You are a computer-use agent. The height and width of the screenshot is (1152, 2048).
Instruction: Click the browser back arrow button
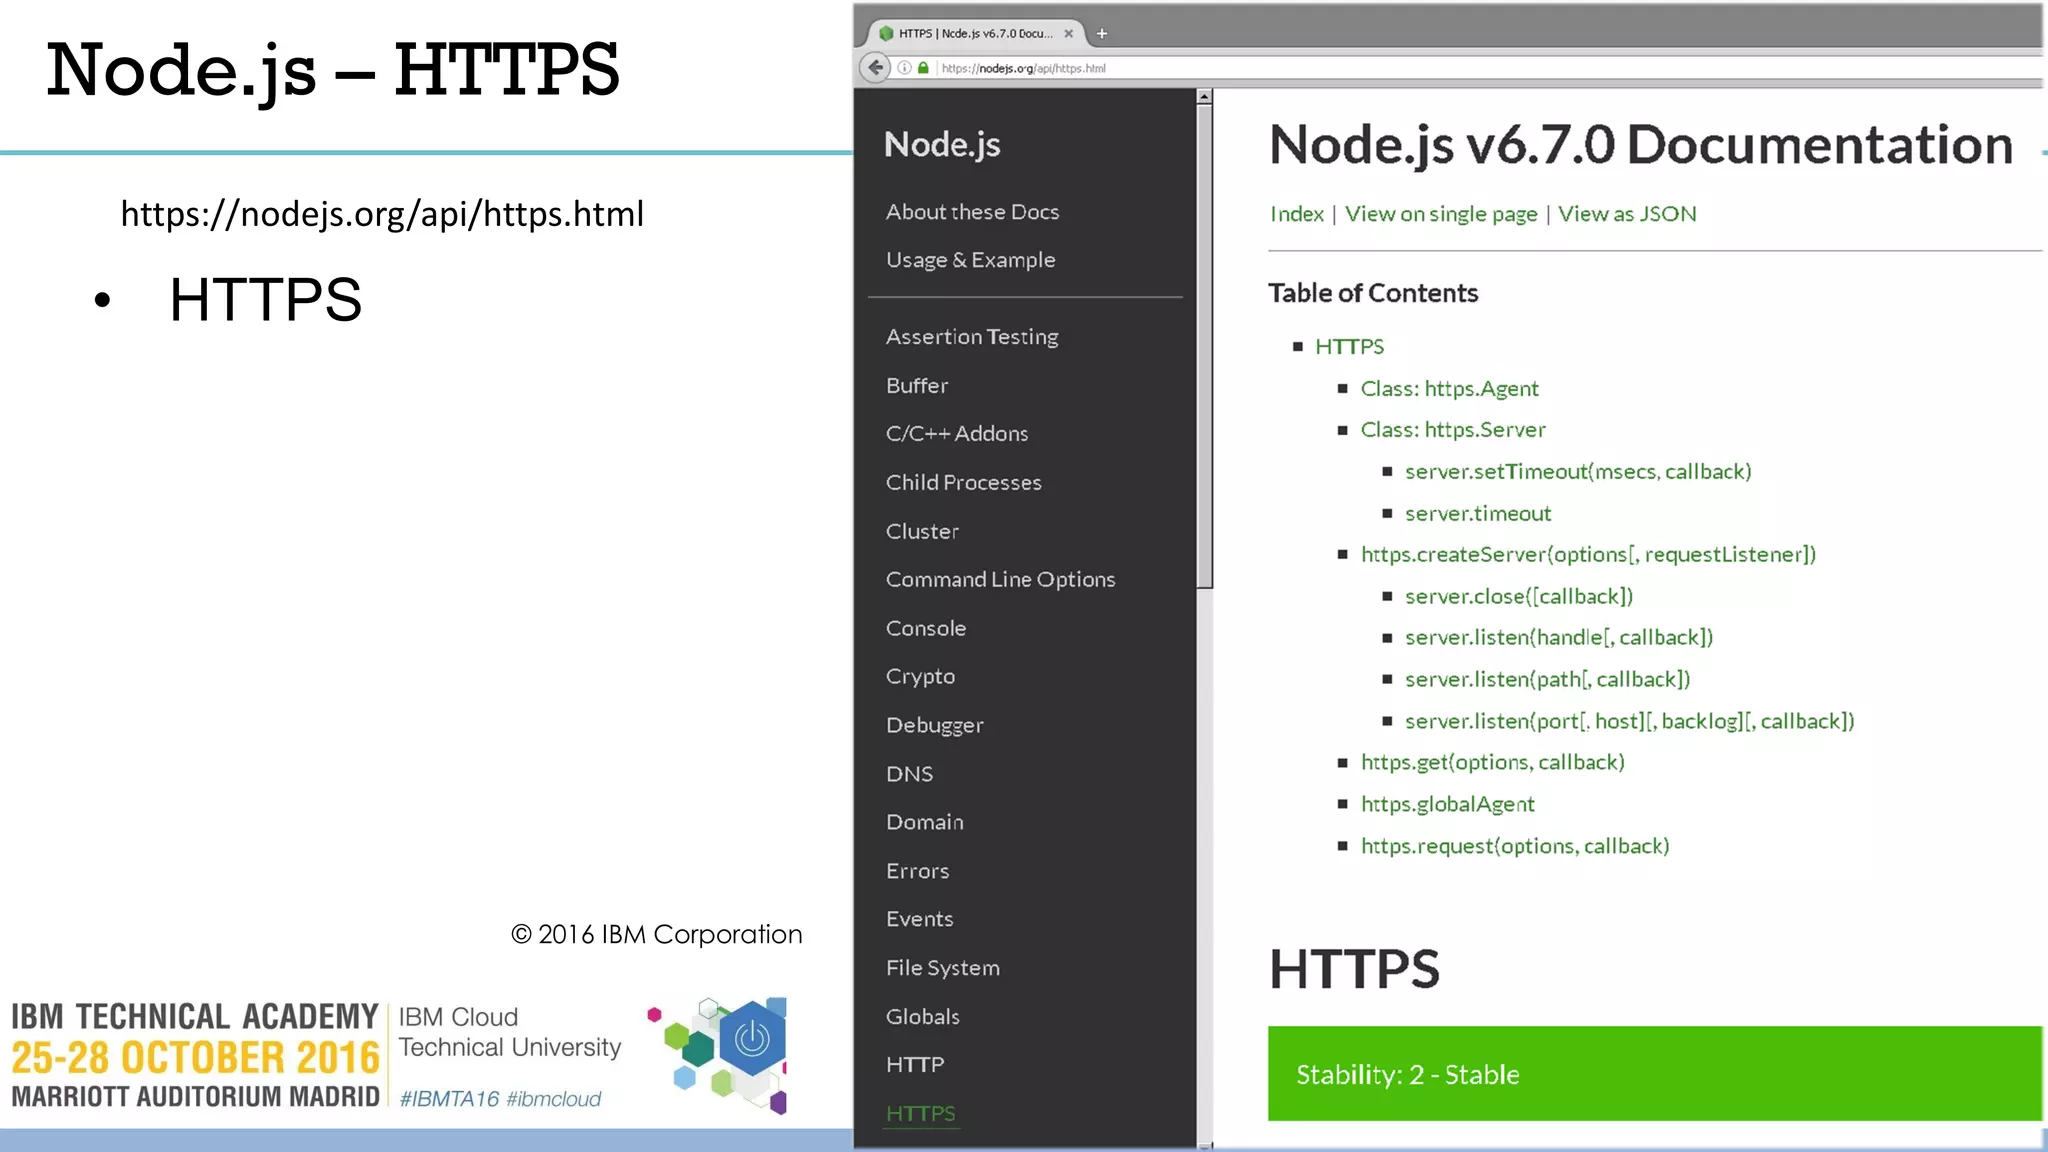coord(875,67)
